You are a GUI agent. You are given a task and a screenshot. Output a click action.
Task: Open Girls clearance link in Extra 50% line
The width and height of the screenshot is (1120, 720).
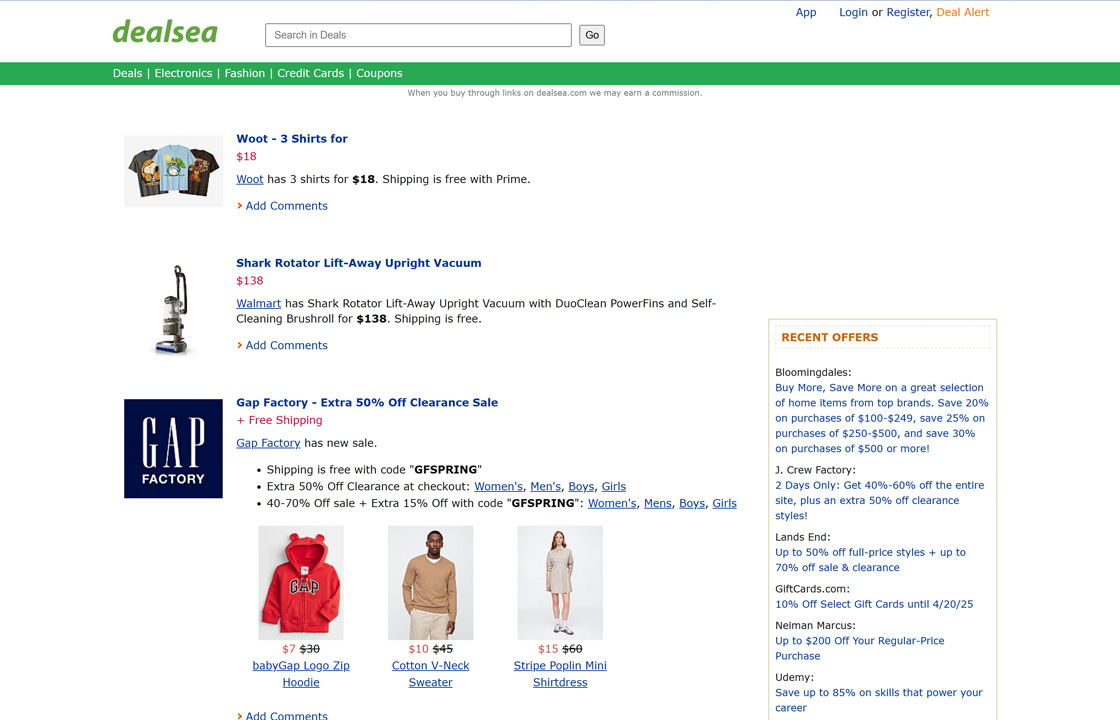point(614,486)
